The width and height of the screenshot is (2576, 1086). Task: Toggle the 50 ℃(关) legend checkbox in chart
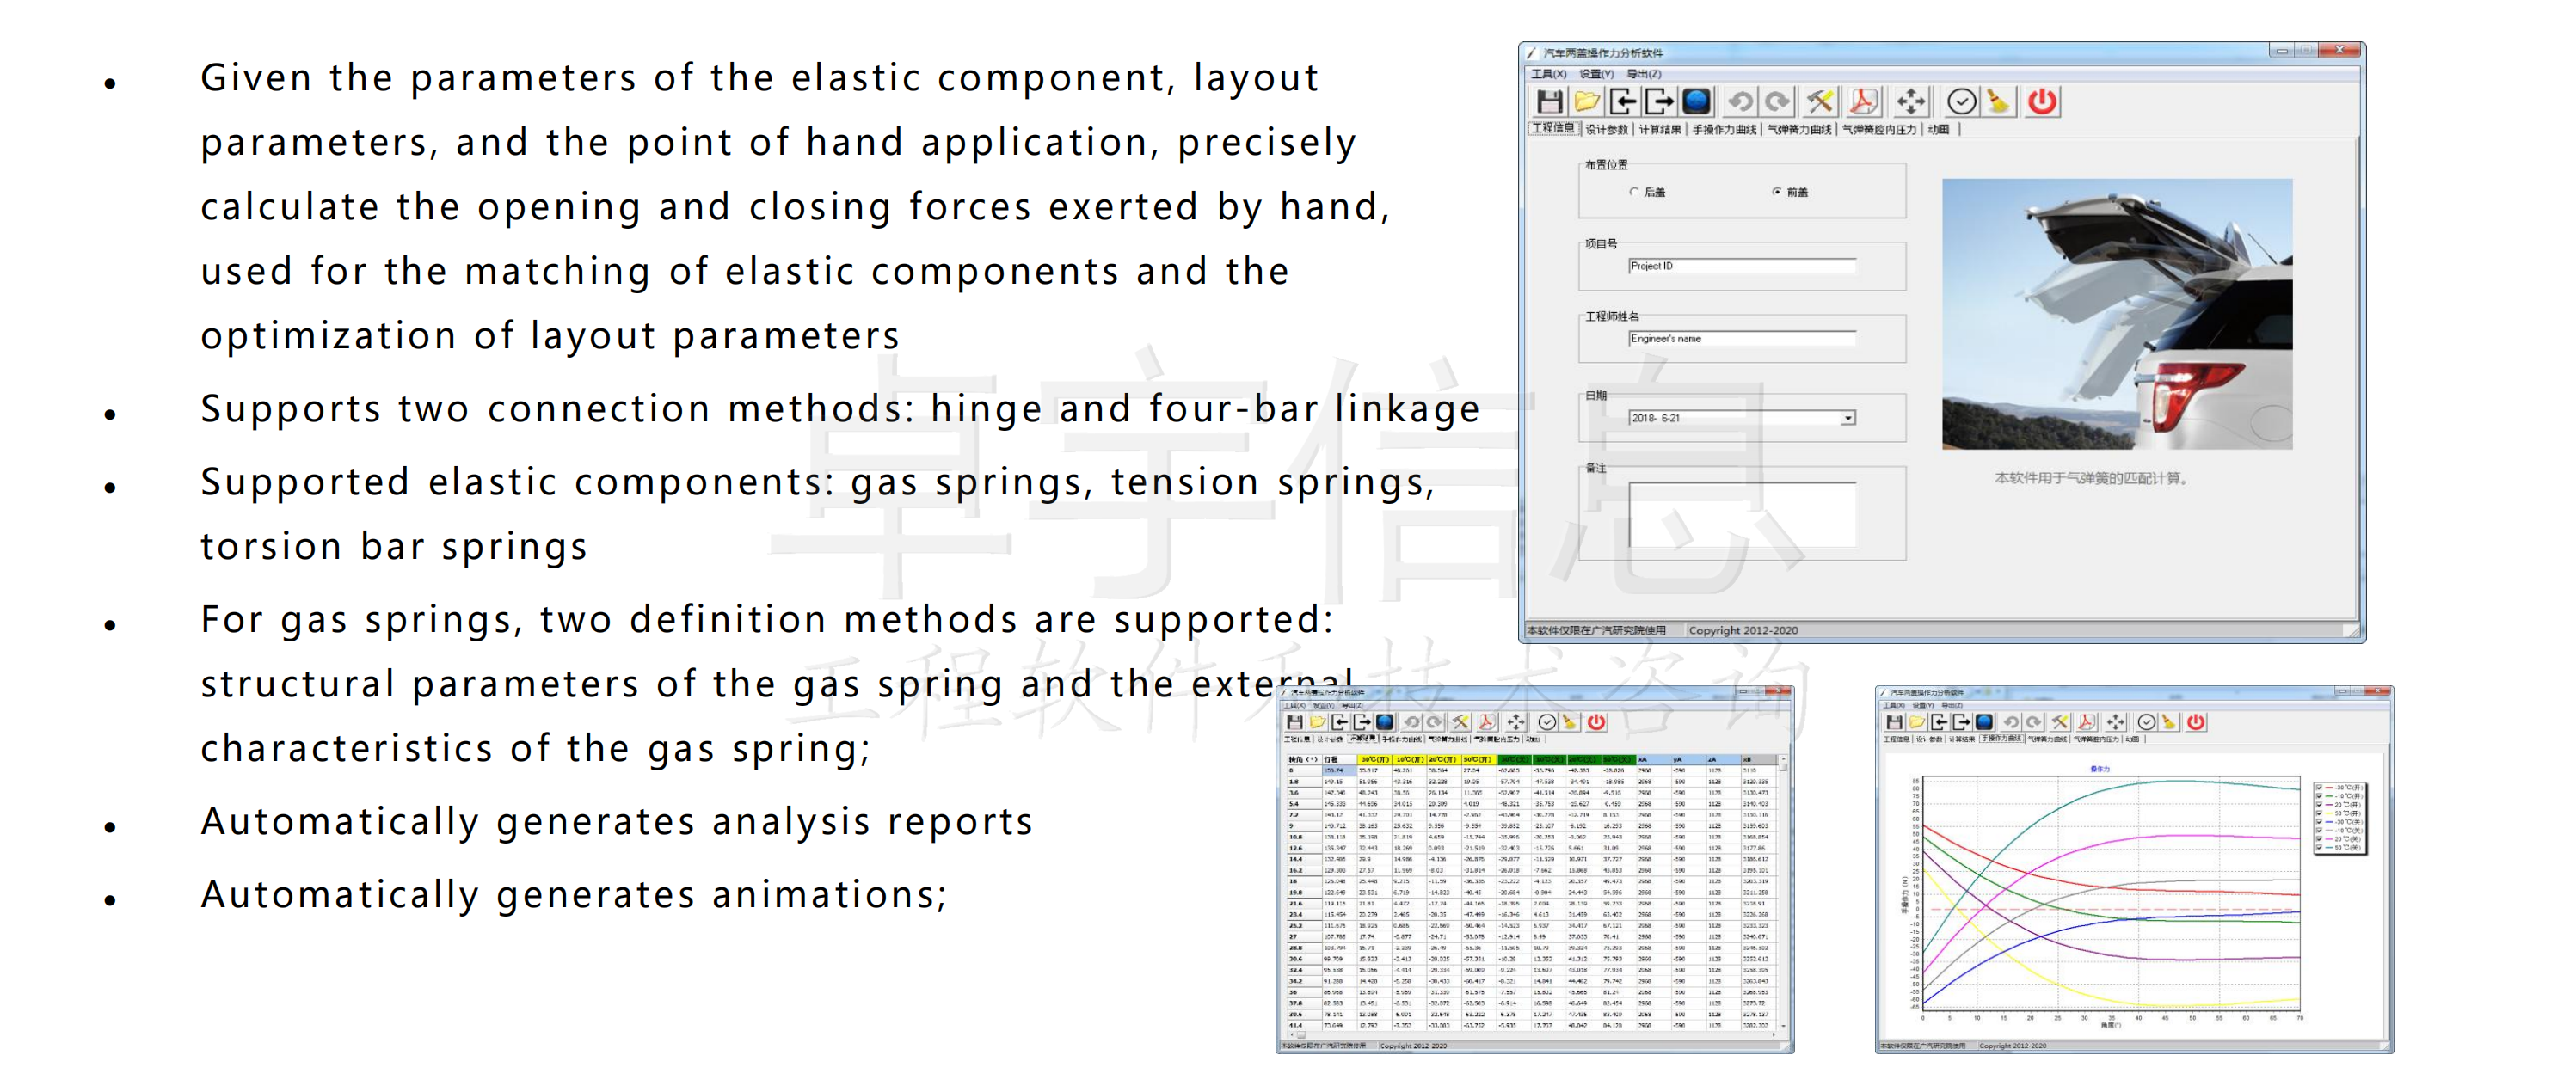click(x=2319, y=848)
